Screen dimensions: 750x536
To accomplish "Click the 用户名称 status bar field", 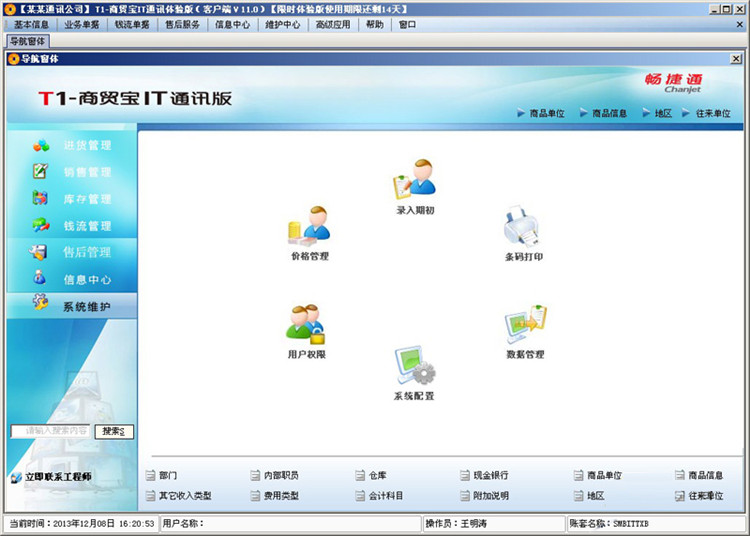I will (x=290, y=524).
